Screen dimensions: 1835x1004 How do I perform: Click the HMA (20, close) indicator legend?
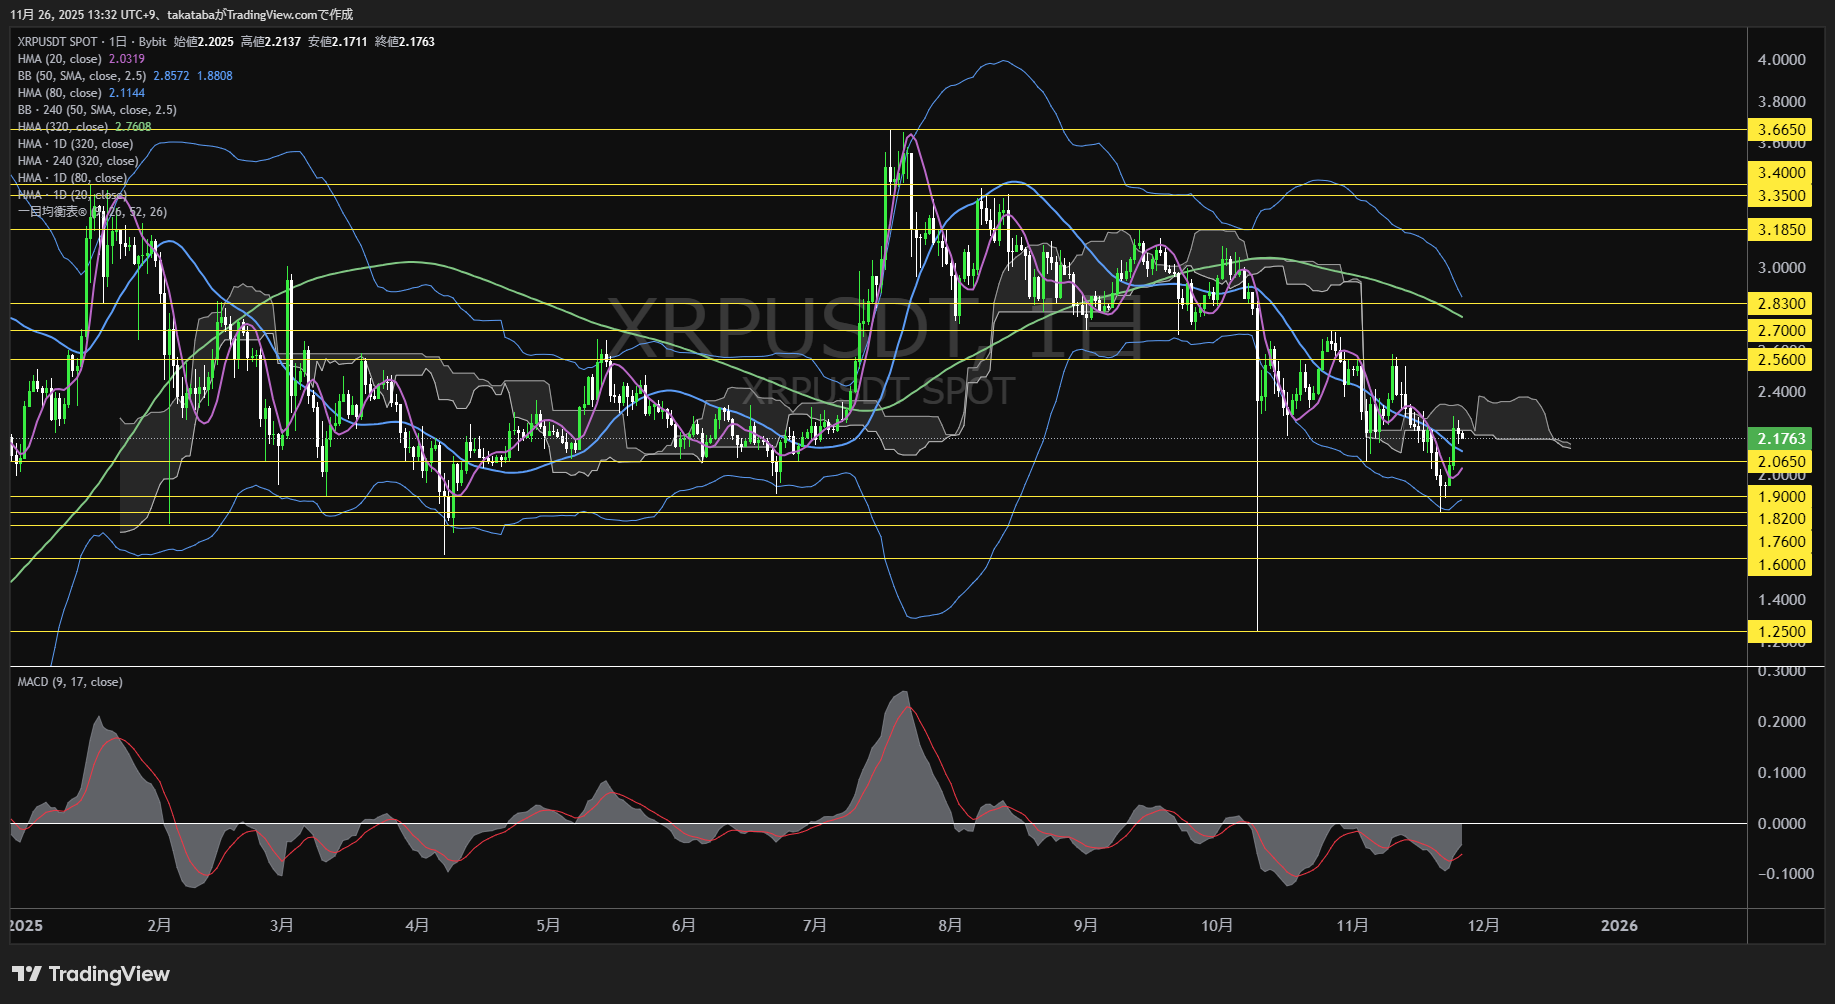(60, 58)
